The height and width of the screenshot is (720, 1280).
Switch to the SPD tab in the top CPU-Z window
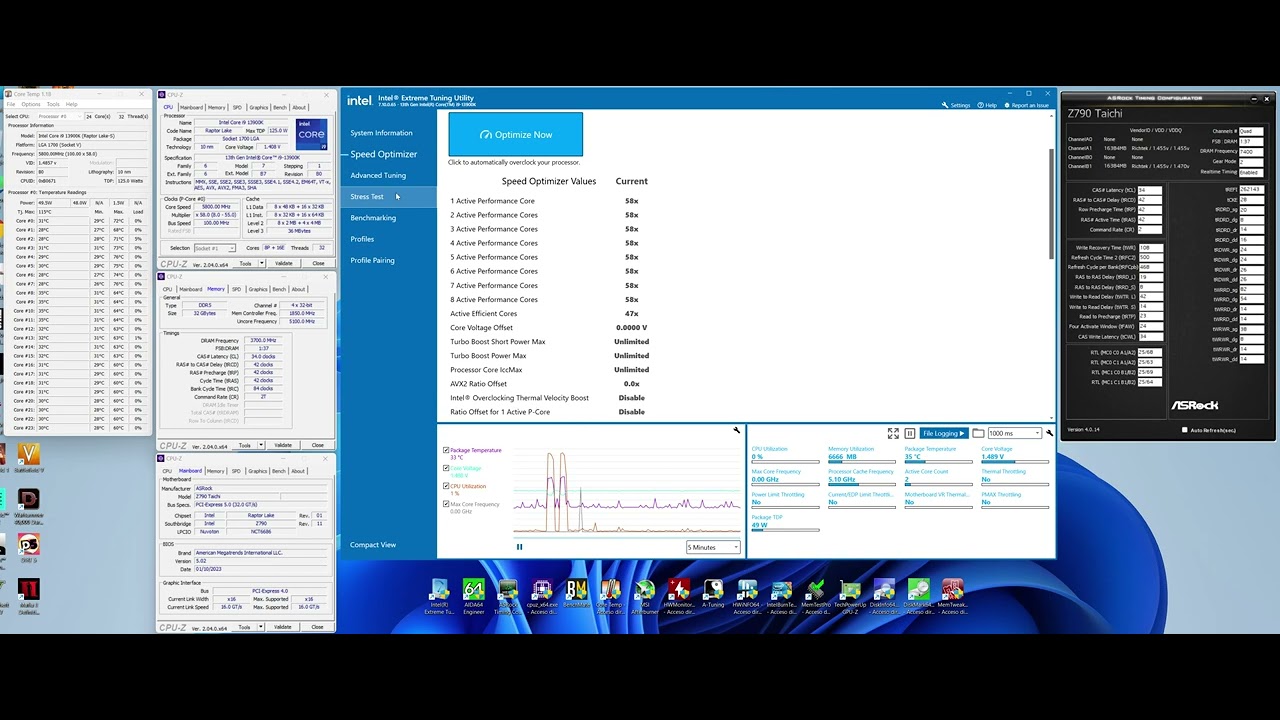point(237,107)
